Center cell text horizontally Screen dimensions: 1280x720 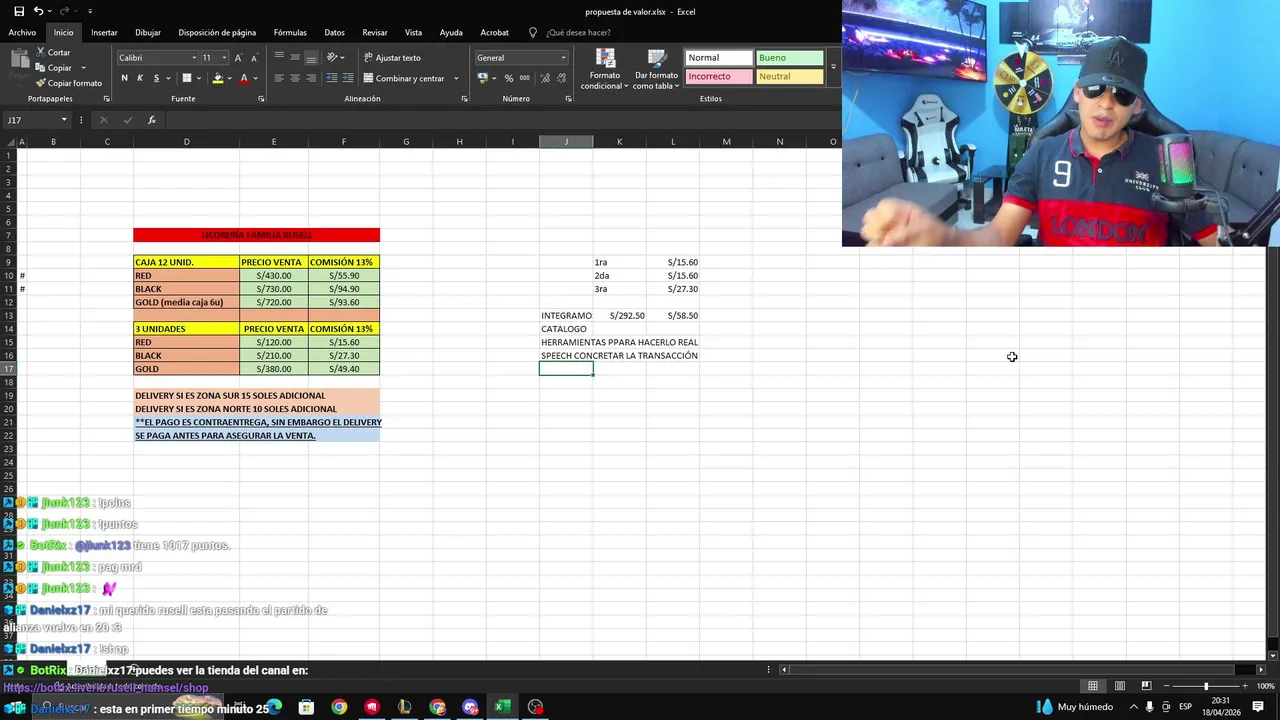(295, 78)
